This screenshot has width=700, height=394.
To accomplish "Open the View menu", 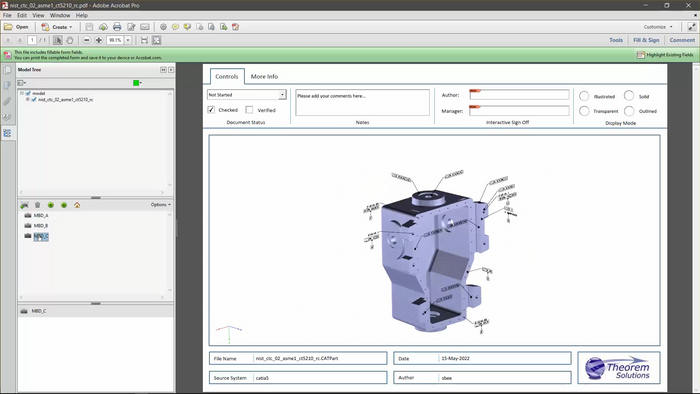I will pyautogui.click(x=38, y=15).
